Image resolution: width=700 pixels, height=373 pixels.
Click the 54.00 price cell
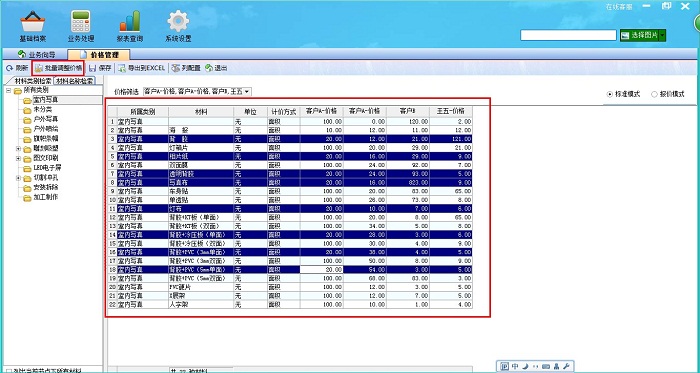coord(365,270)
